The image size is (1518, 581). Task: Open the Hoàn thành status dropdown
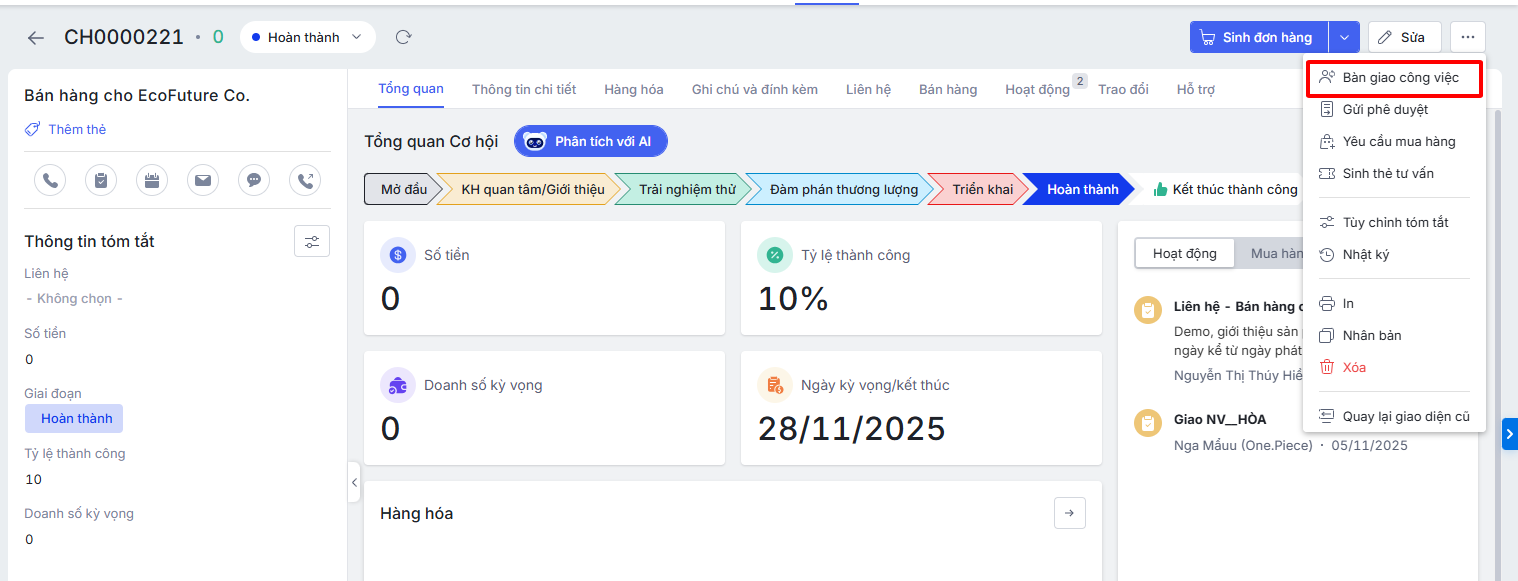(307, 37)
